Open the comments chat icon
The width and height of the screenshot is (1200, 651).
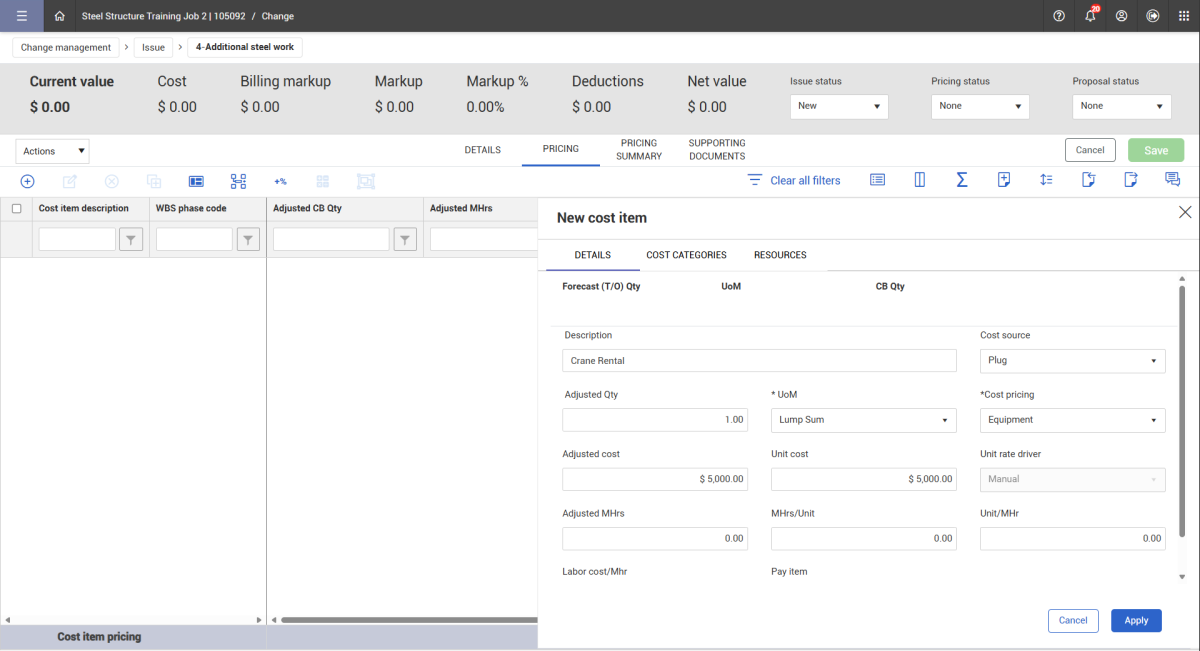1172,180
